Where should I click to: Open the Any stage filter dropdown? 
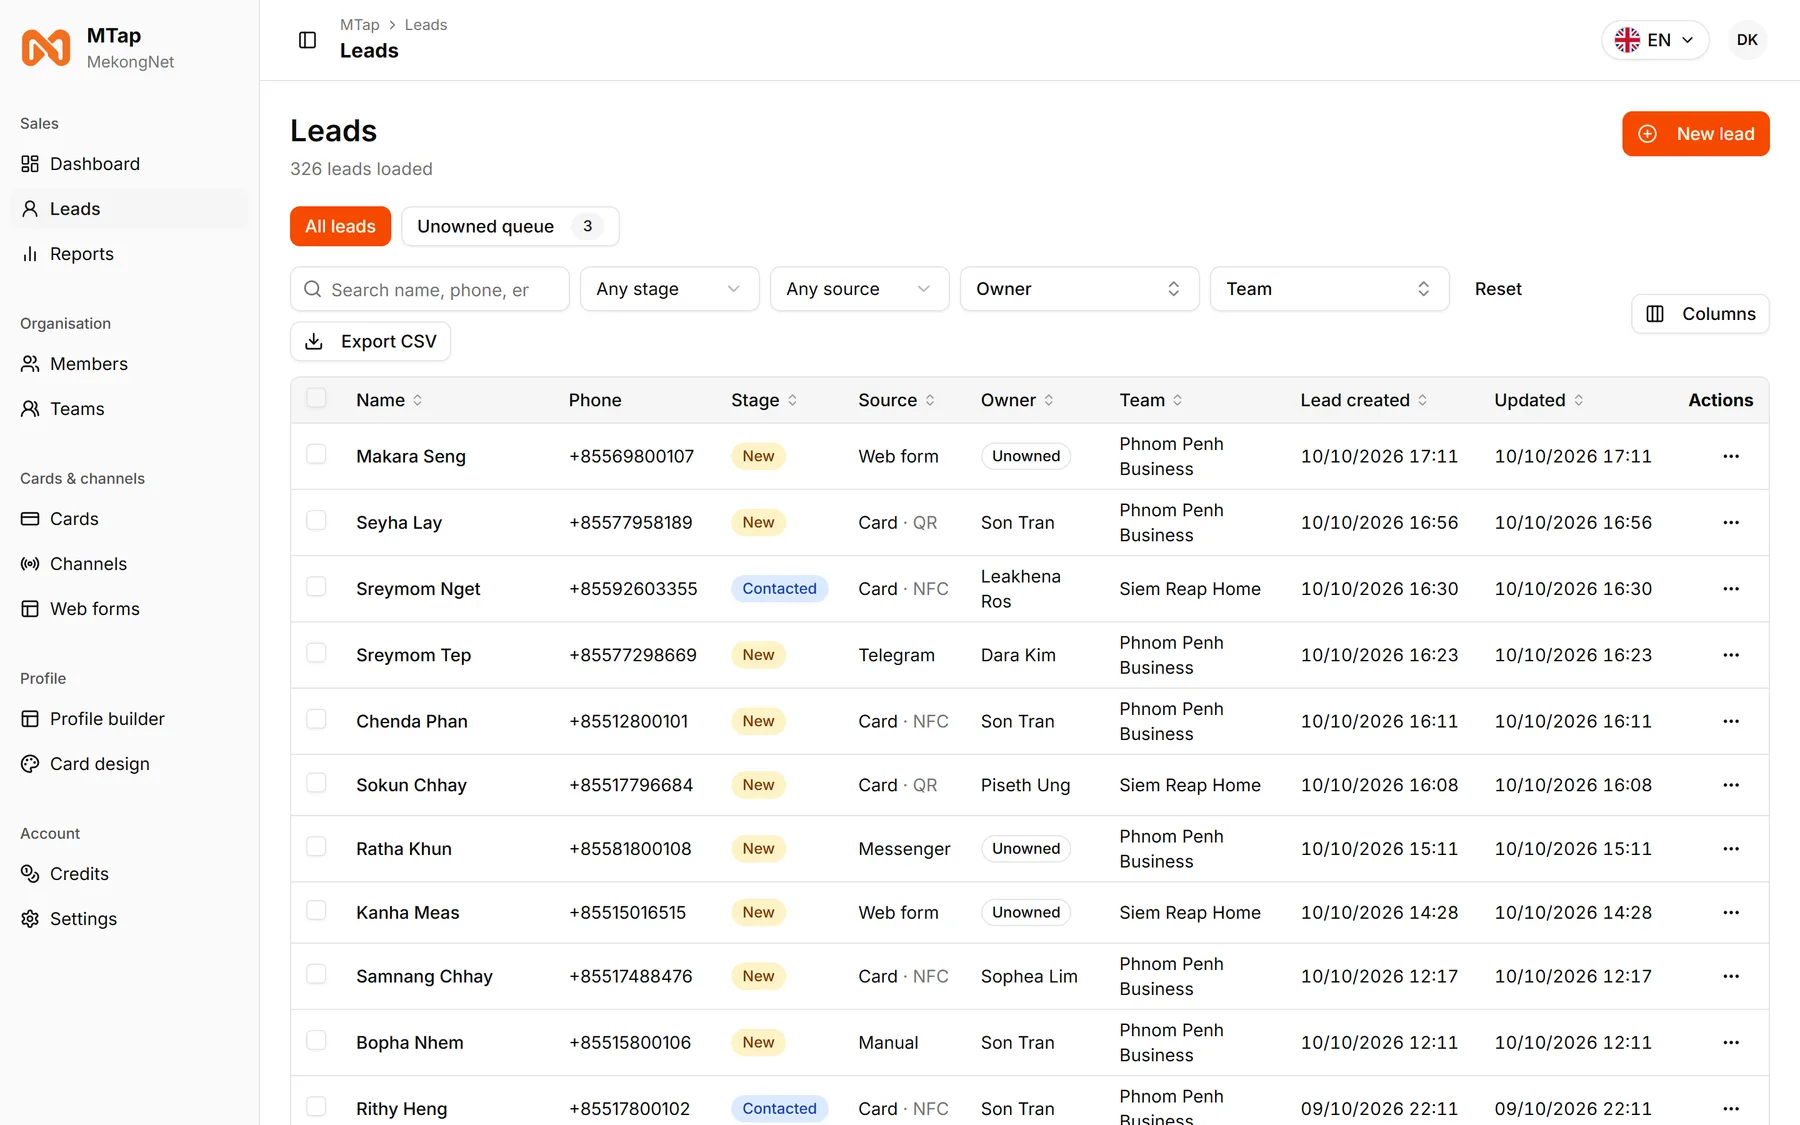[669, 289]
